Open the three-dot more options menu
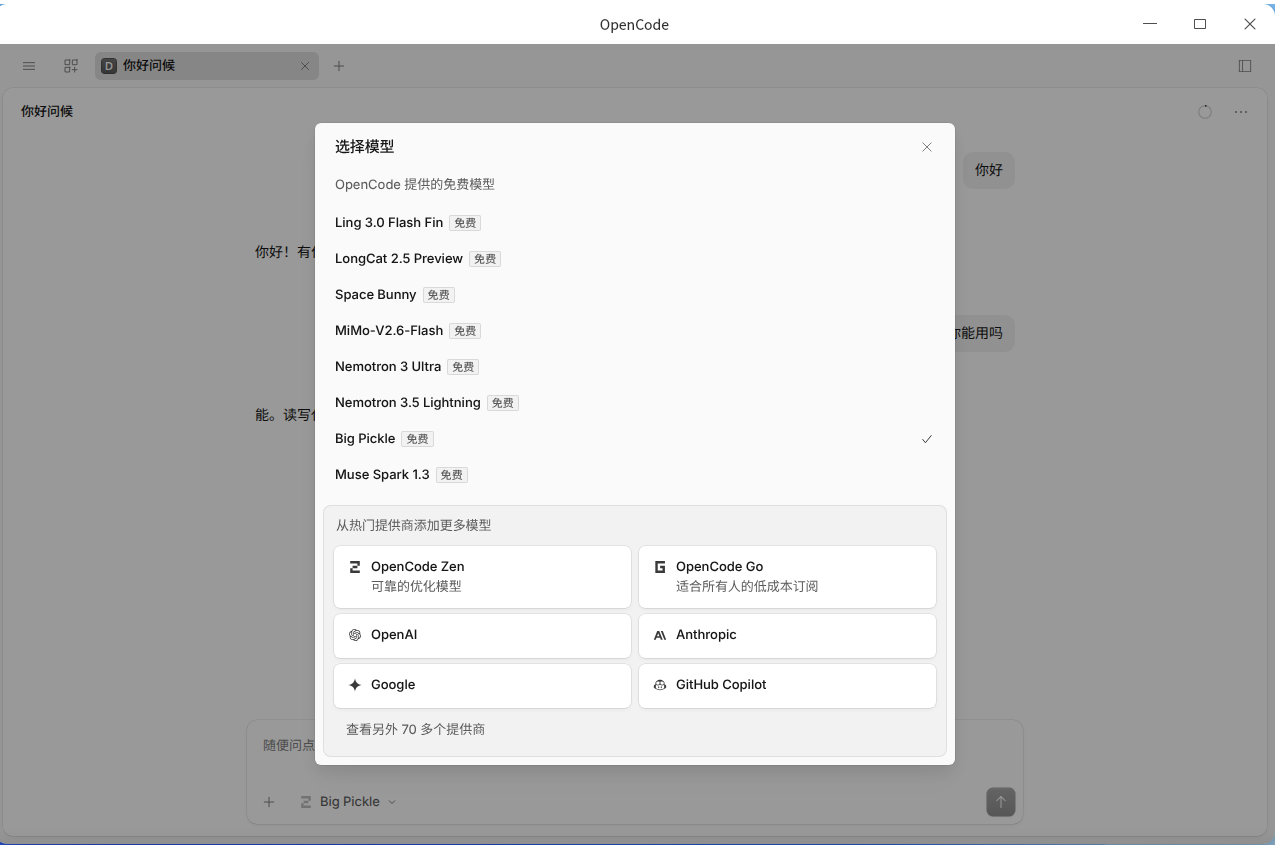The image size is (1275, 845). pos(1241,112)
